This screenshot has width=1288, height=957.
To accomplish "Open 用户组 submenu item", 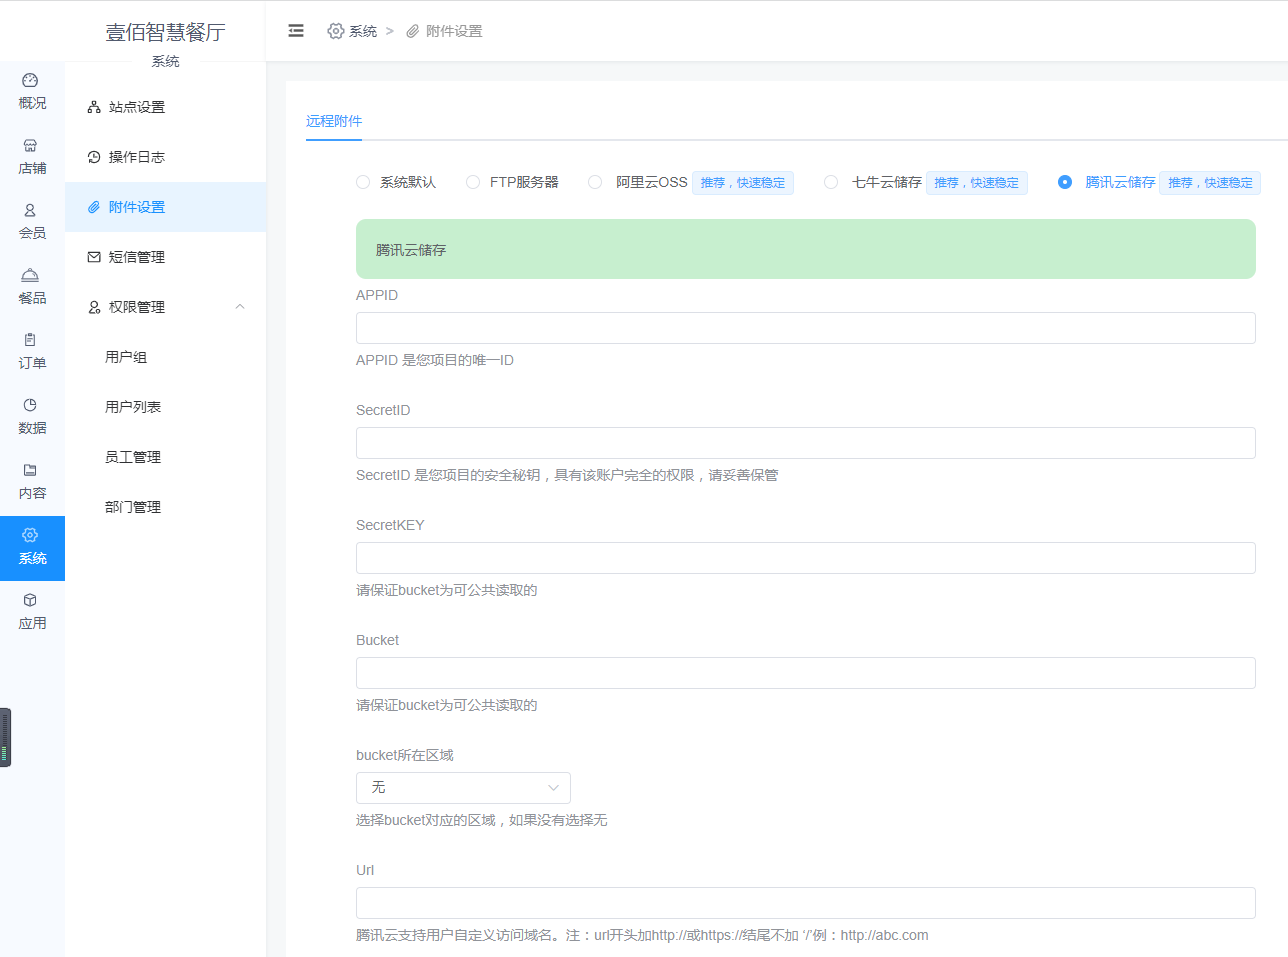I will pyautogui.click(x=166, y=357).
